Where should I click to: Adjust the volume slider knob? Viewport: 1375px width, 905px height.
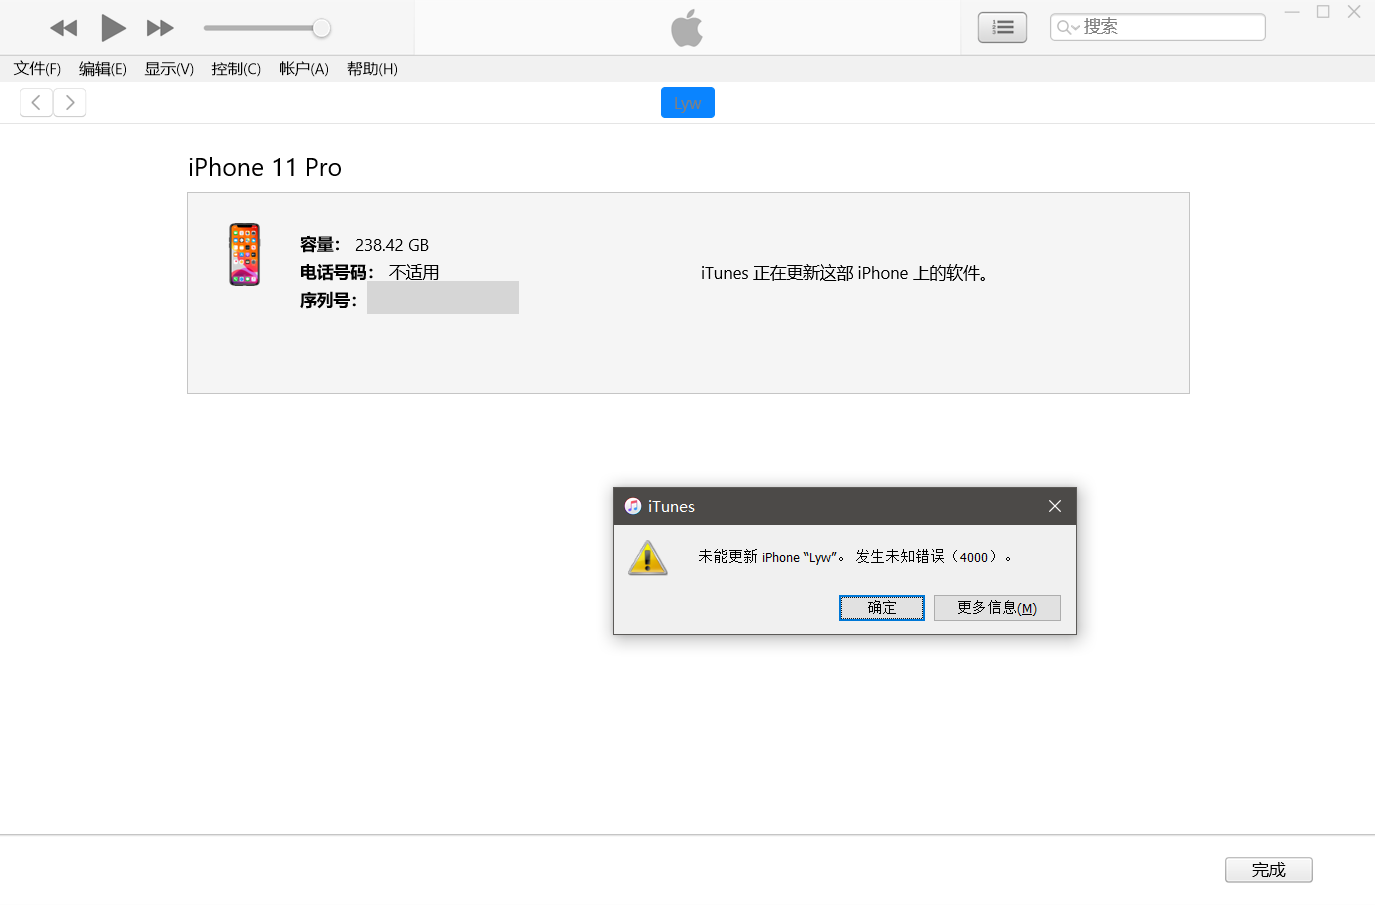pyautogui.click(x=321, y=28)
